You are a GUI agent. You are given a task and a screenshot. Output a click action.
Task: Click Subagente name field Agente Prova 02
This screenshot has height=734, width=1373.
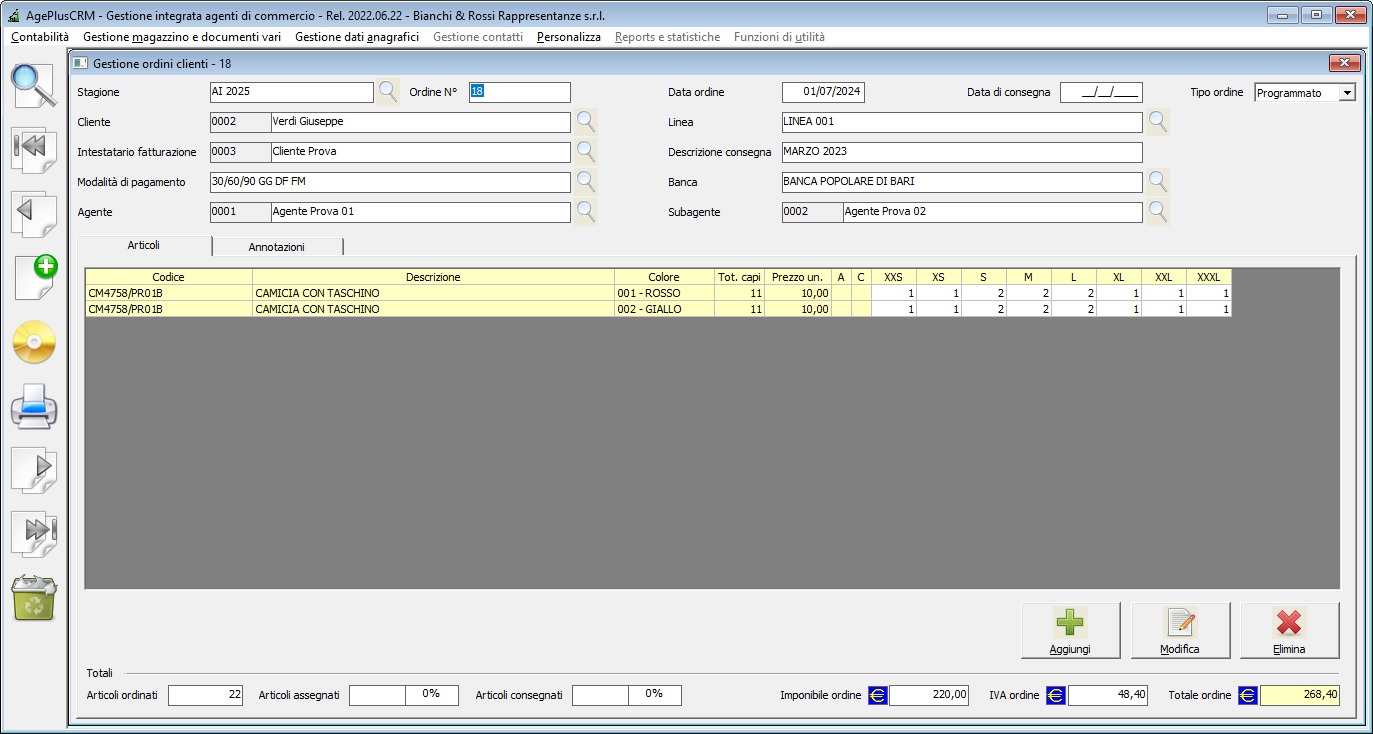coord(992,212)
